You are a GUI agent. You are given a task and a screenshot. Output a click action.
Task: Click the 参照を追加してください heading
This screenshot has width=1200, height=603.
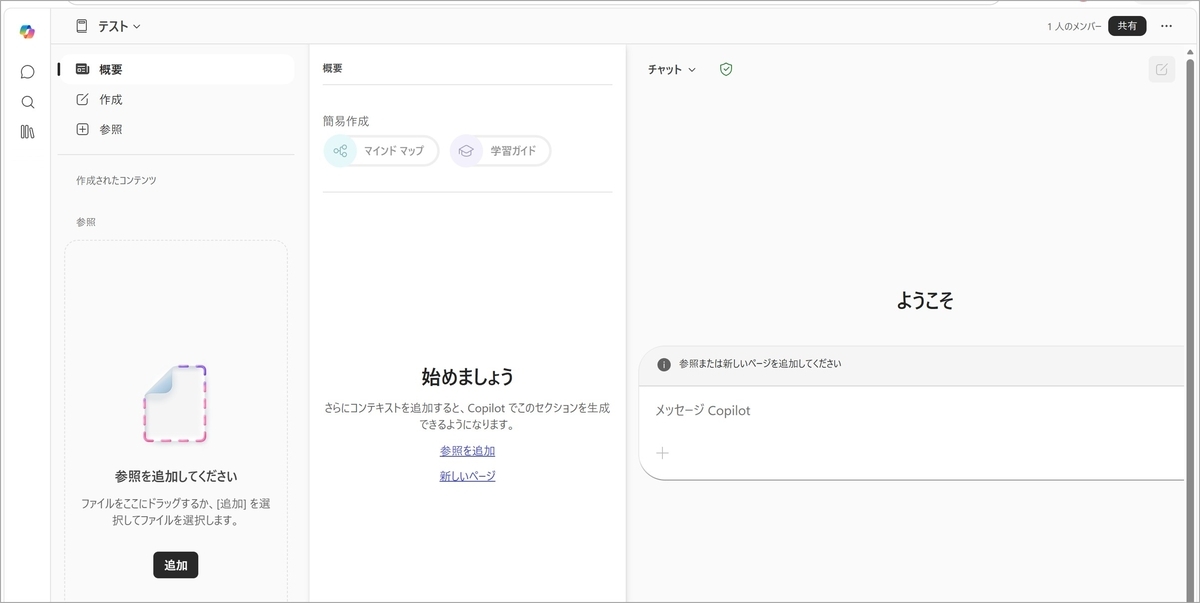[176, 477]
